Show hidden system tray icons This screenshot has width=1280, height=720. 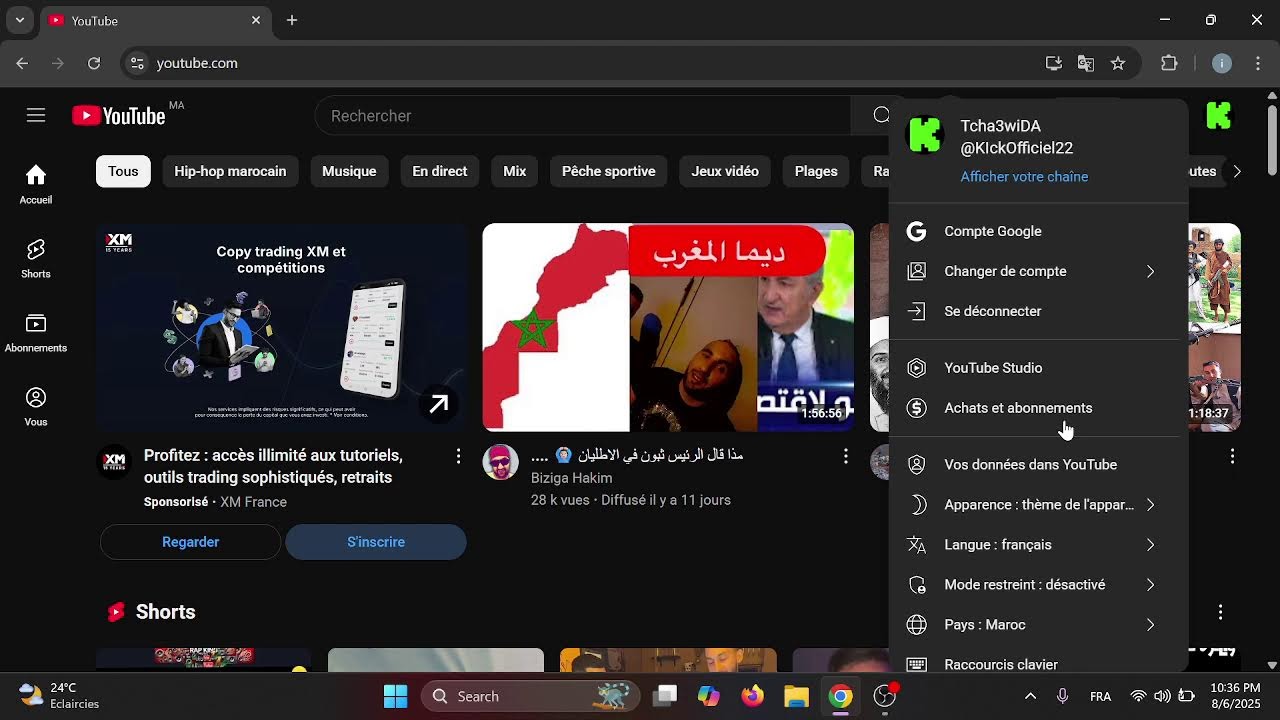(1030, 696)
